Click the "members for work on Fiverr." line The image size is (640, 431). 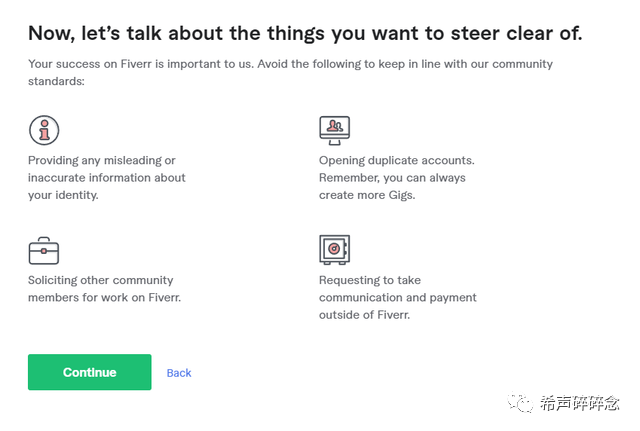(105, 298)
